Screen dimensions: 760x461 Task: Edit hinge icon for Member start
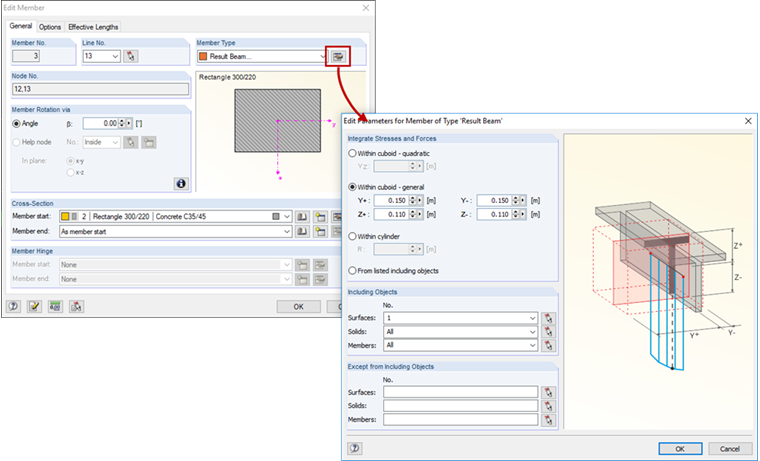point(320,265)
